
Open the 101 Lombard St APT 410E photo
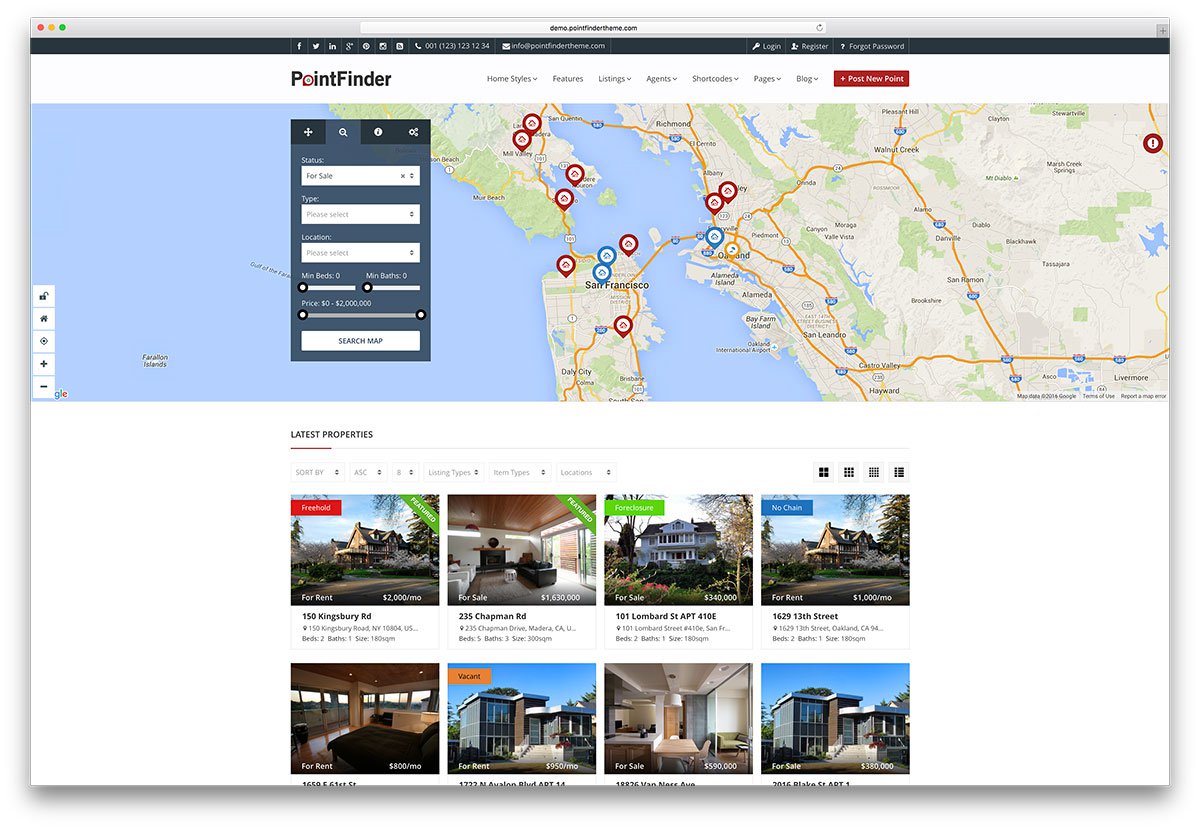click(x=678, y=550)
